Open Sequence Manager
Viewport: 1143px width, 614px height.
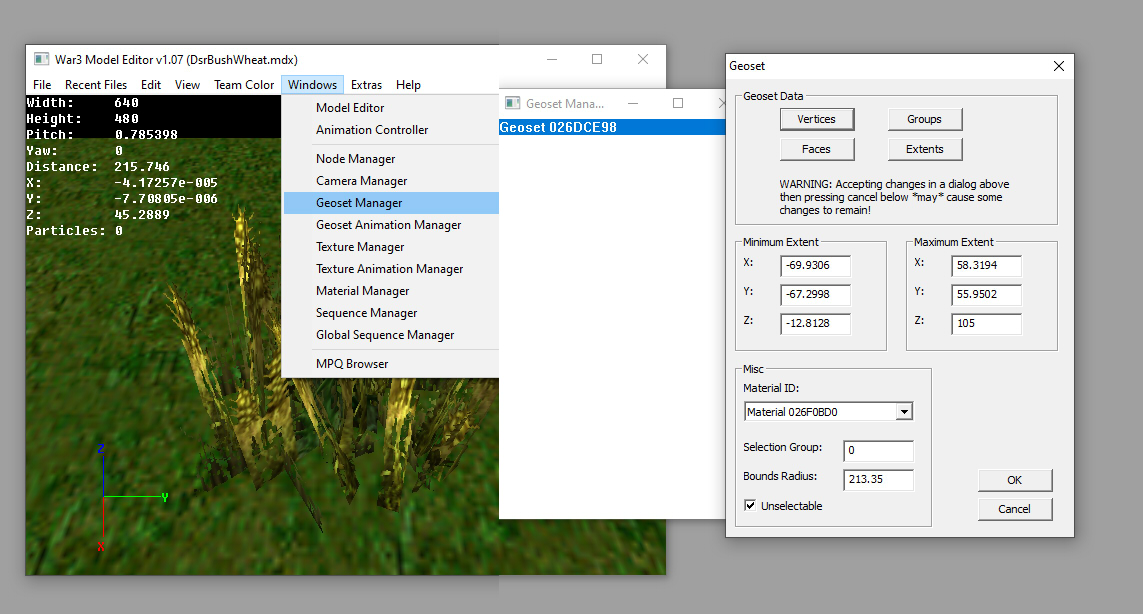(391, 313)
